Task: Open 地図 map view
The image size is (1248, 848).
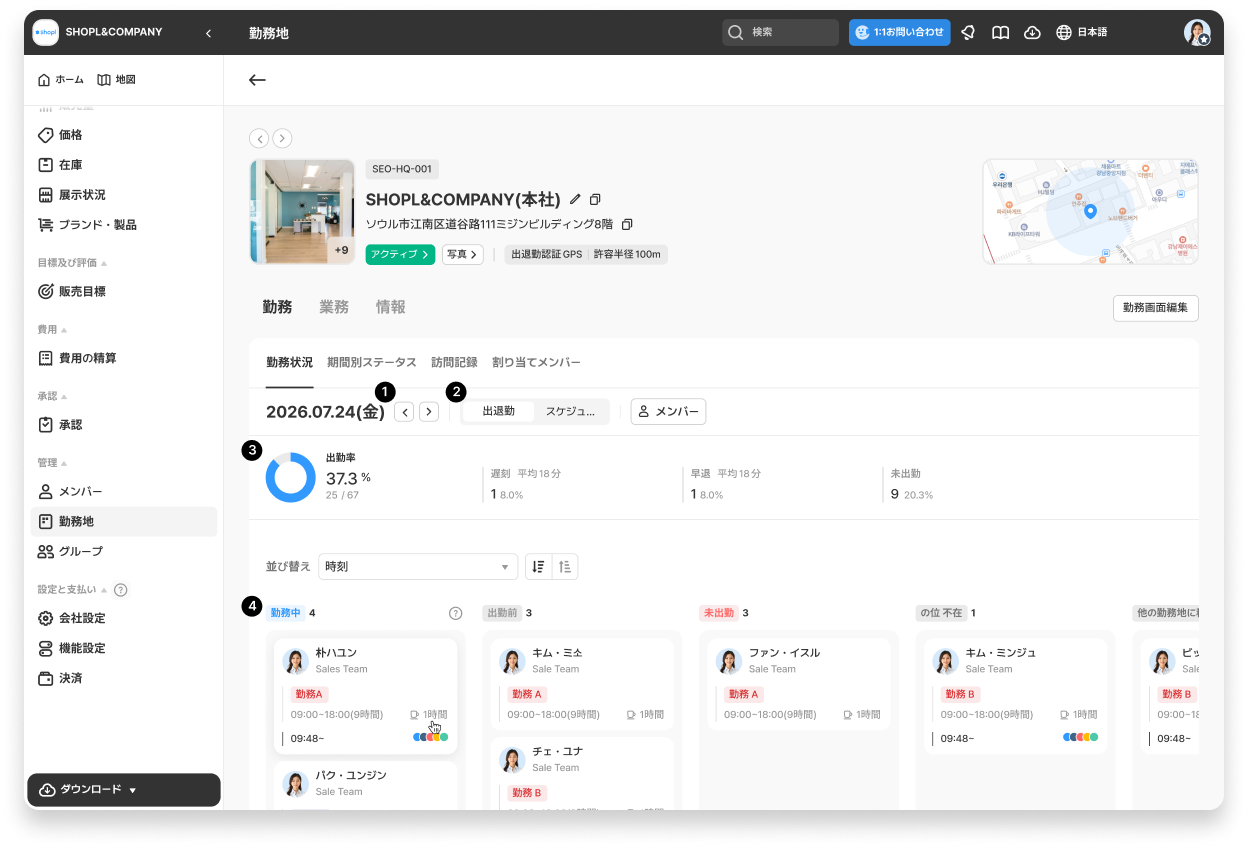Action: (x=116, y=79)
